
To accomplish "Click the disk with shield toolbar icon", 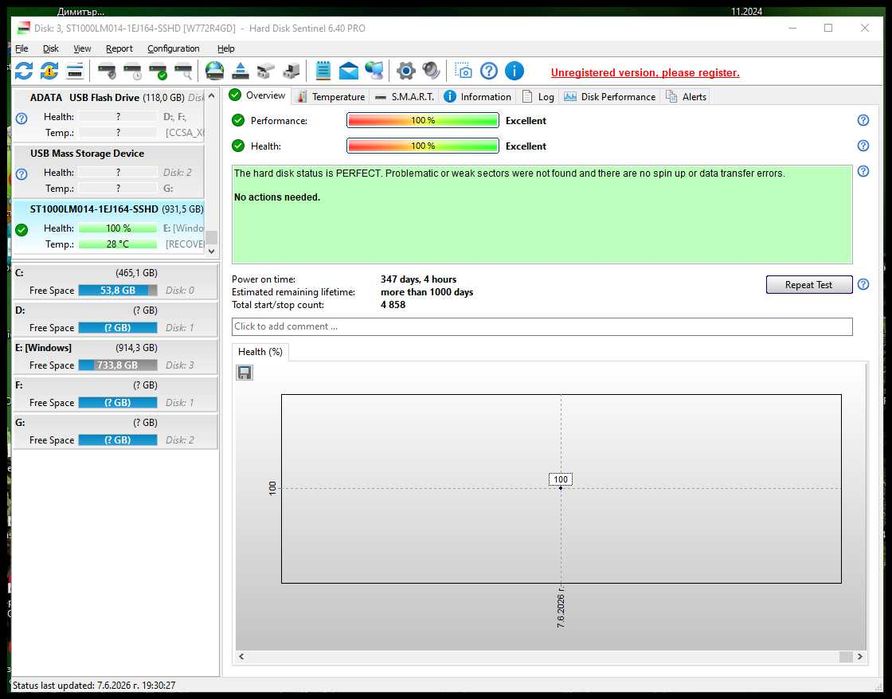I will (106, 72).
